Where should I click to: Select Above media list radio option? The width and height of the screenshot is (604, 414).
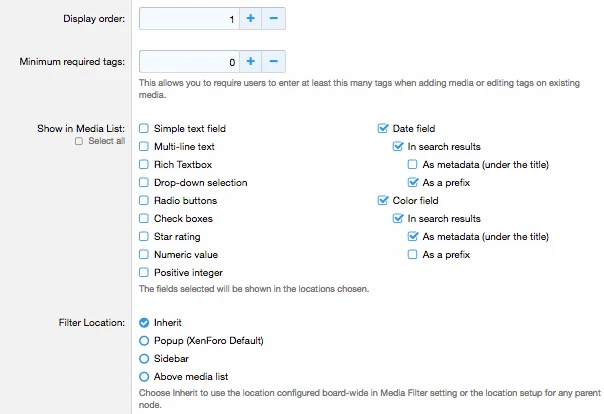[144, 377]
